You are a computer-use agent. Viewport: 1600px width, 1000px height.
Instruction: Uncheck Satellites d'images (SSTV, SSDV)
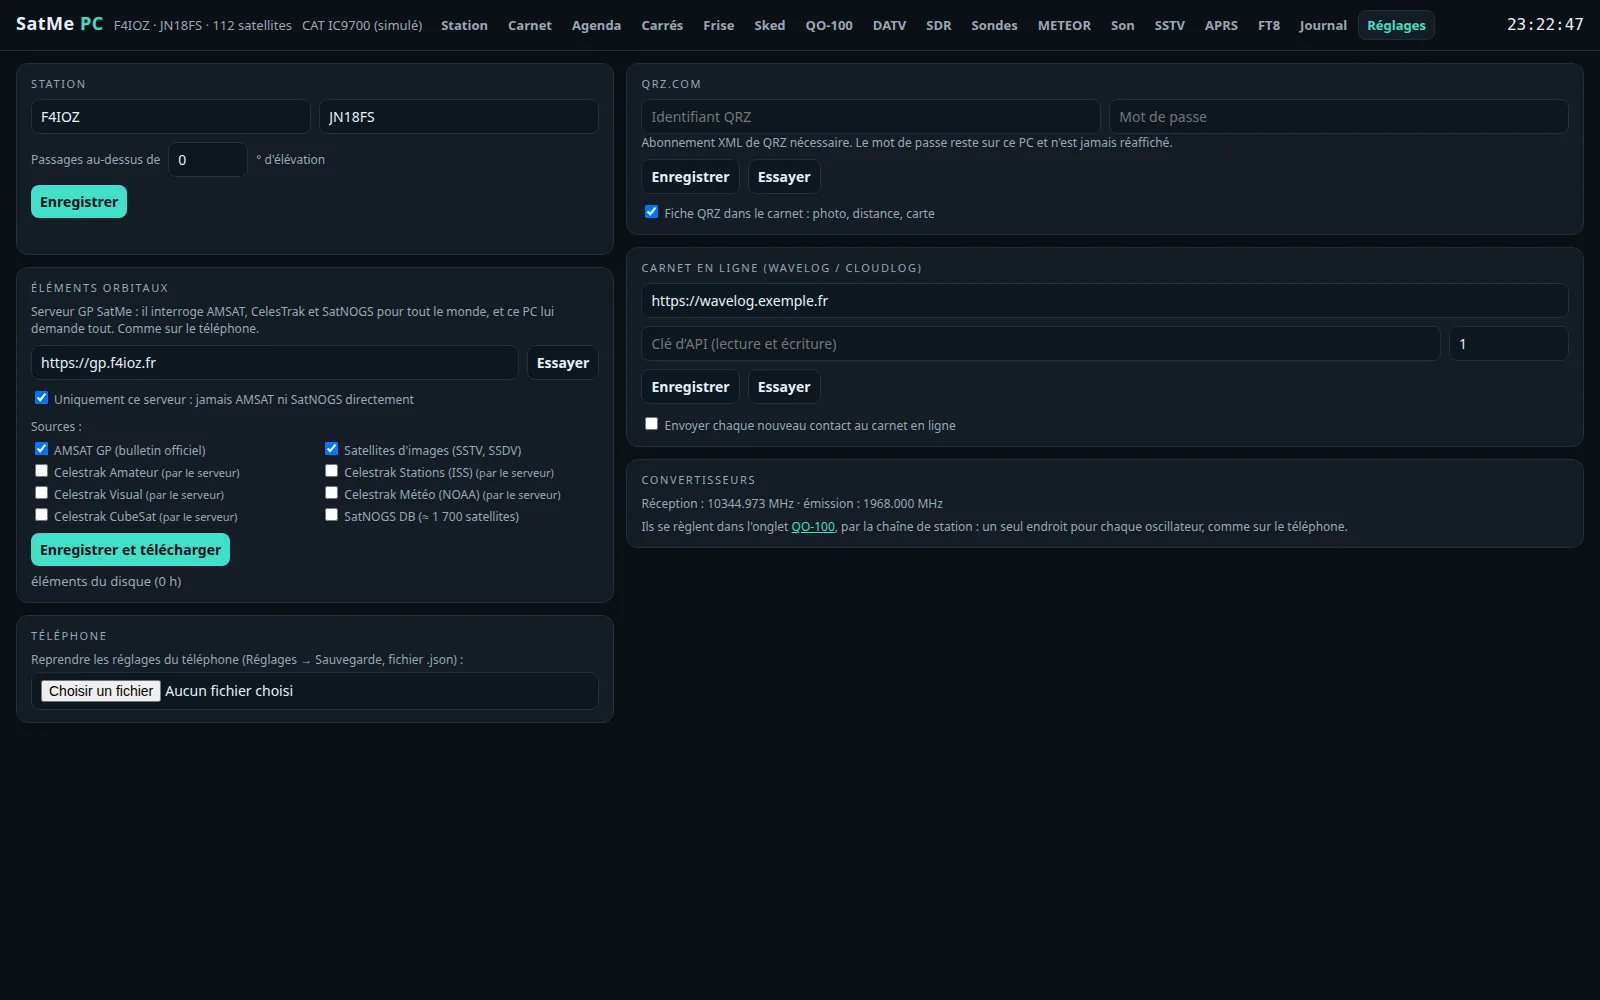(x=331, y=449)
